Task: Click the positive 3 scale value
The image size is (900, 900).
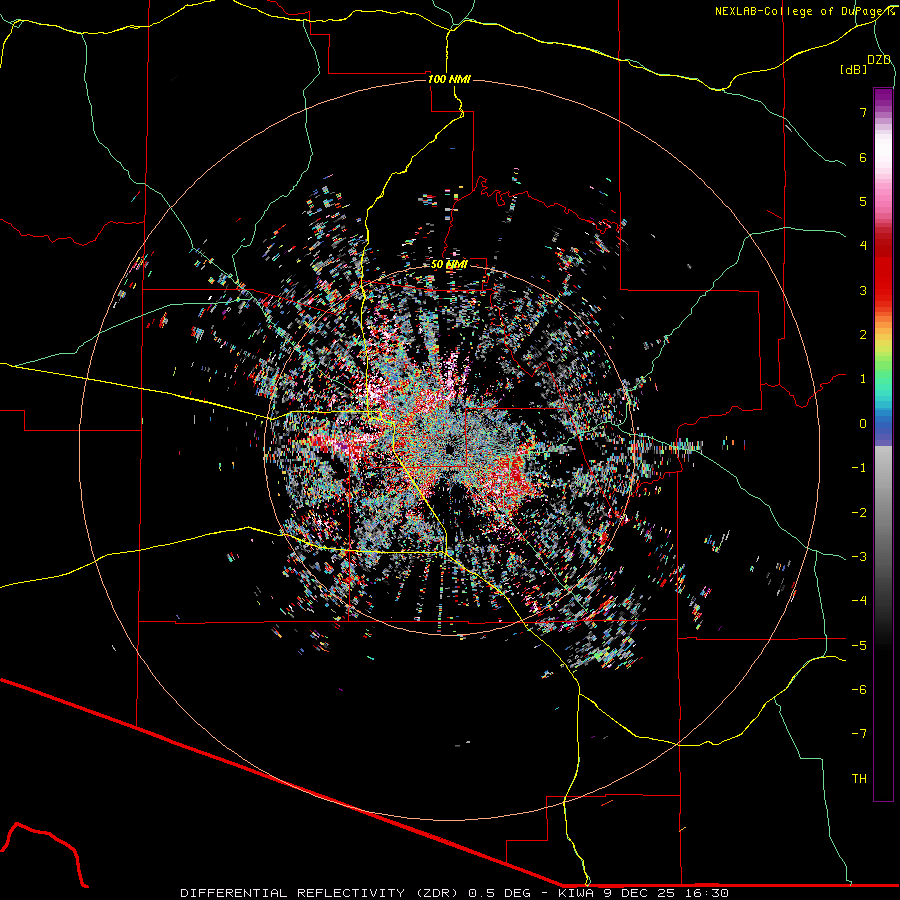Action: click(863, 290)
